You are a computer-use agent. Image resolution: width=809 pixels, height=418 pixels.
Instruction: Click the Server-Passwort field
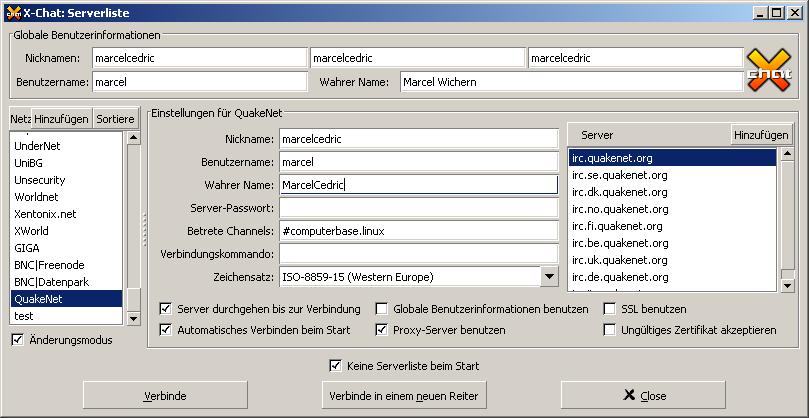tap(419, 207)
